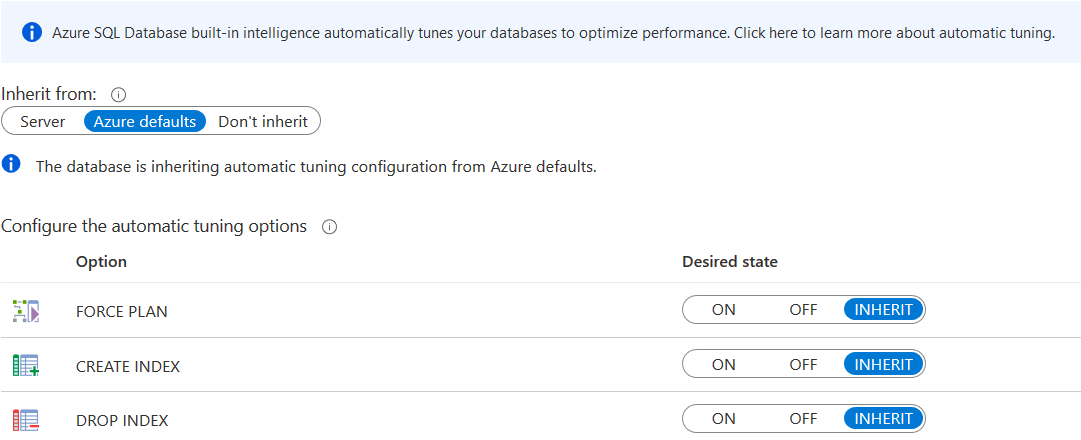The width and height of the screenshot is (1081, 440).
Task: Click info icon beside 'Configure the automatic tuning options'
Action: (329, 227)
